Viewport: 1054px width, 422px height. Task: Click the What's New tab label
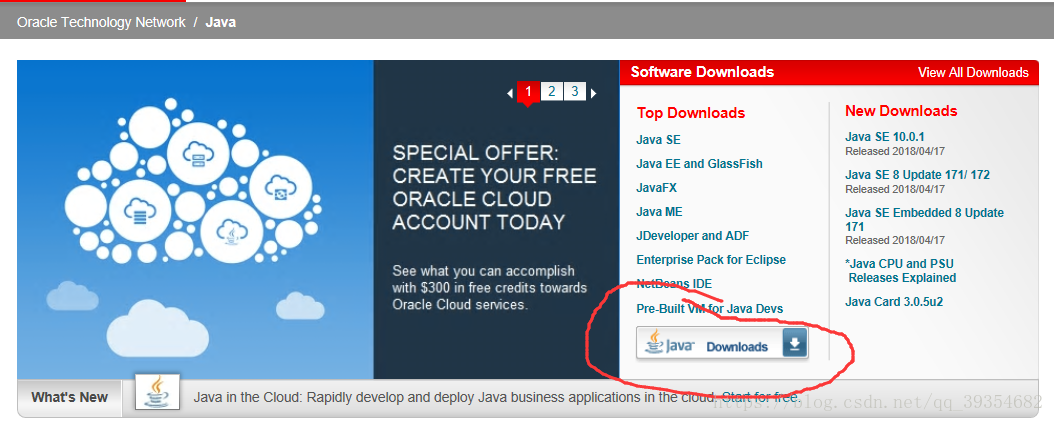(x=69, y=397)
